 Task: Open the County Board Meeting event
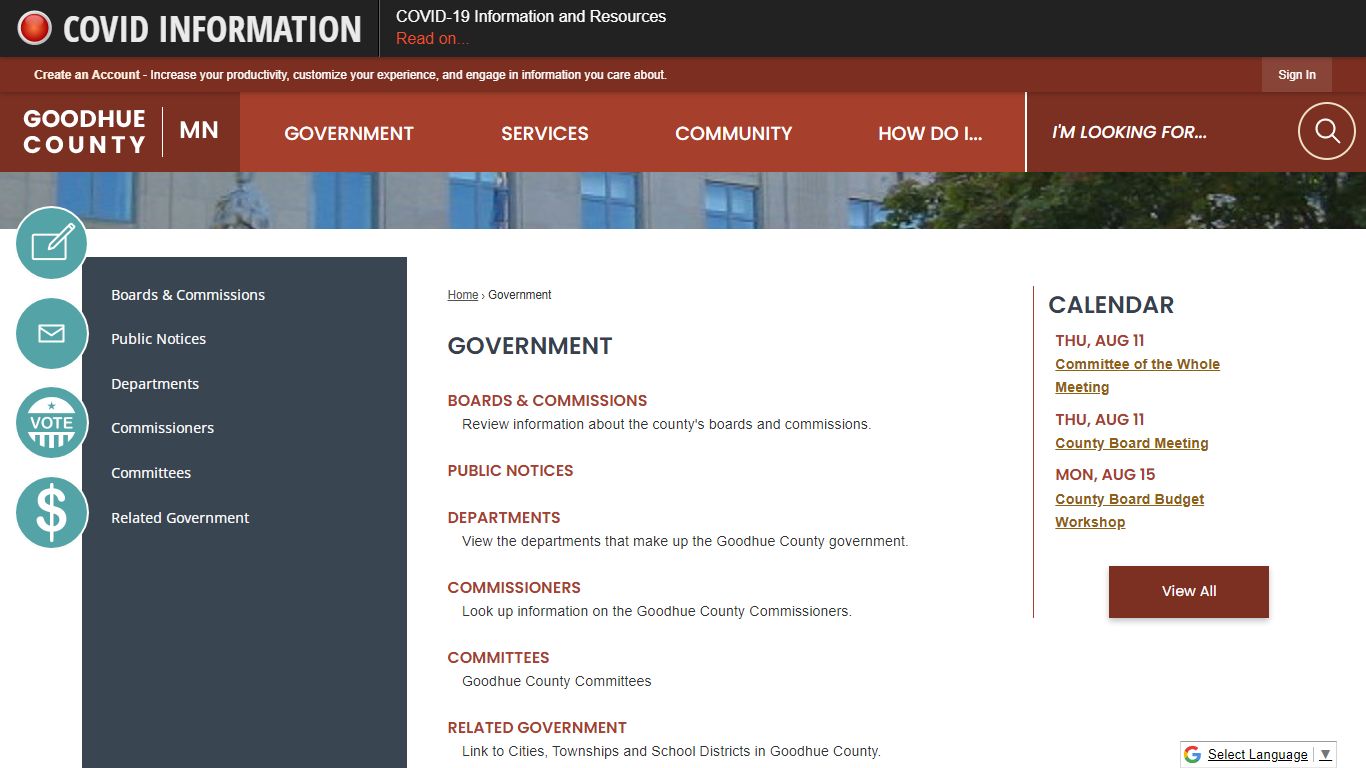point(1132,443)
